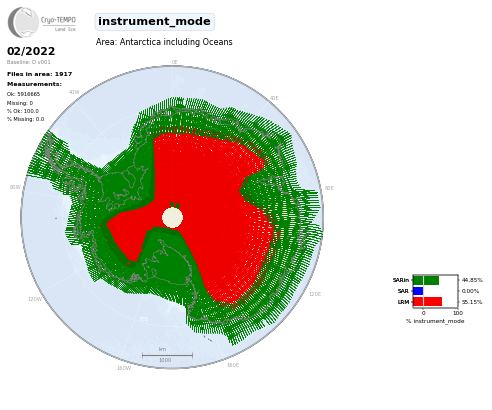Click the 0E longitude label
492x410 pixels.
click(x=174, y=62)
